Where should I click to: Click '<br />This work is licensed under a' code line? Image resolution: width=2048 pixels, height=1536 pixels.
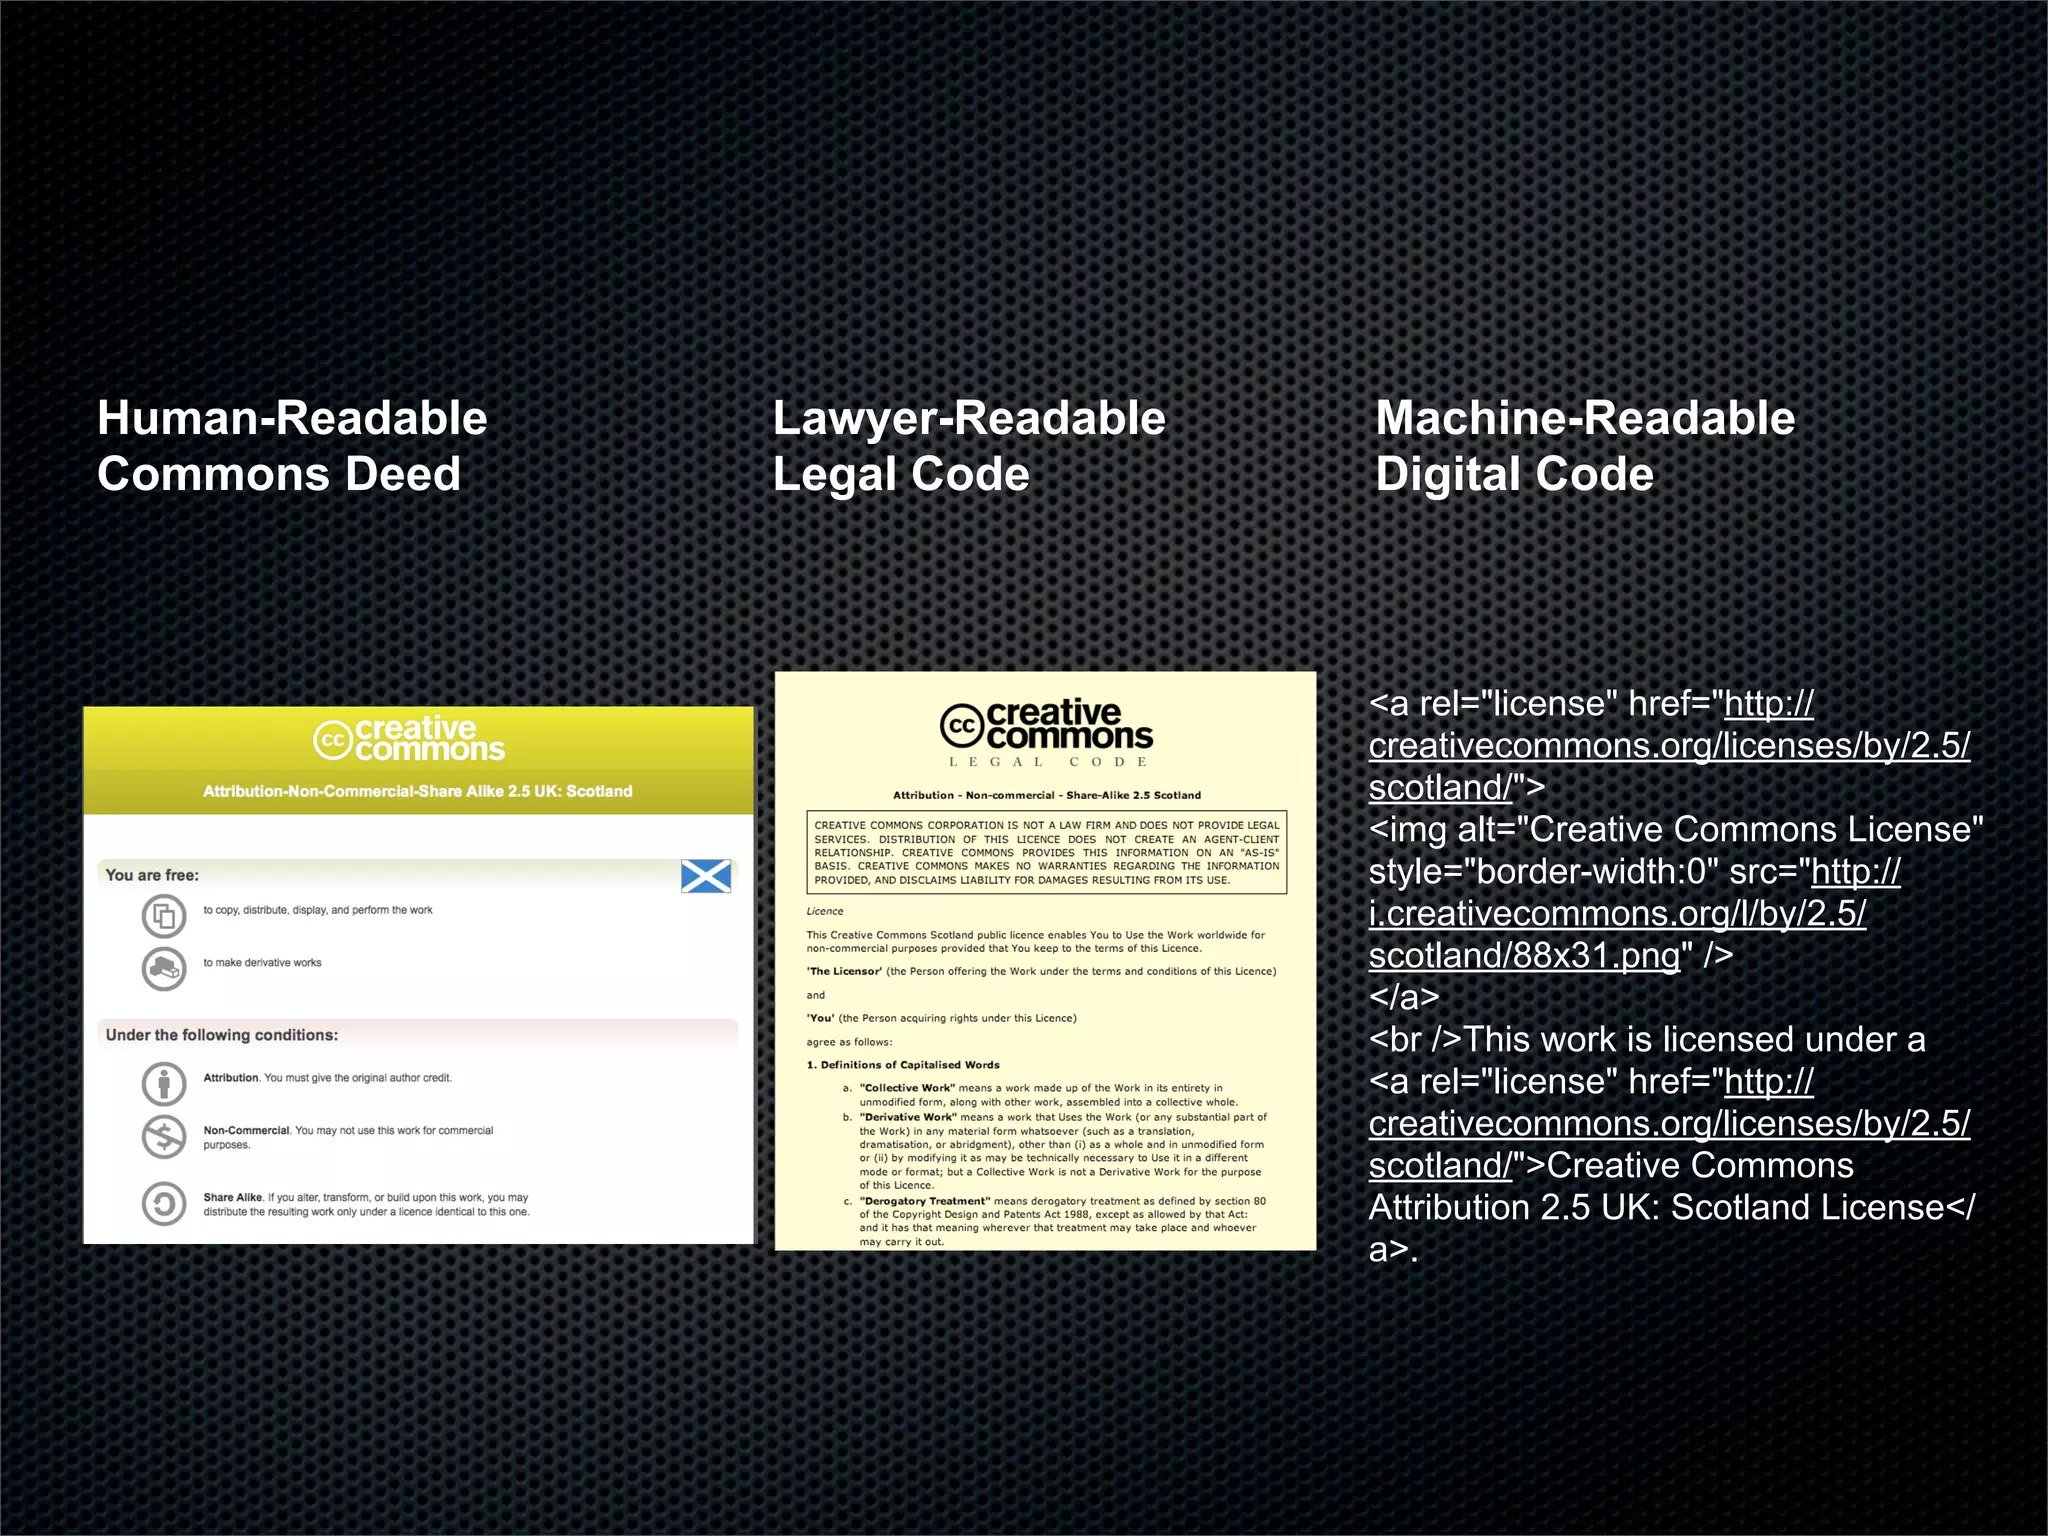(1647, 1040)
